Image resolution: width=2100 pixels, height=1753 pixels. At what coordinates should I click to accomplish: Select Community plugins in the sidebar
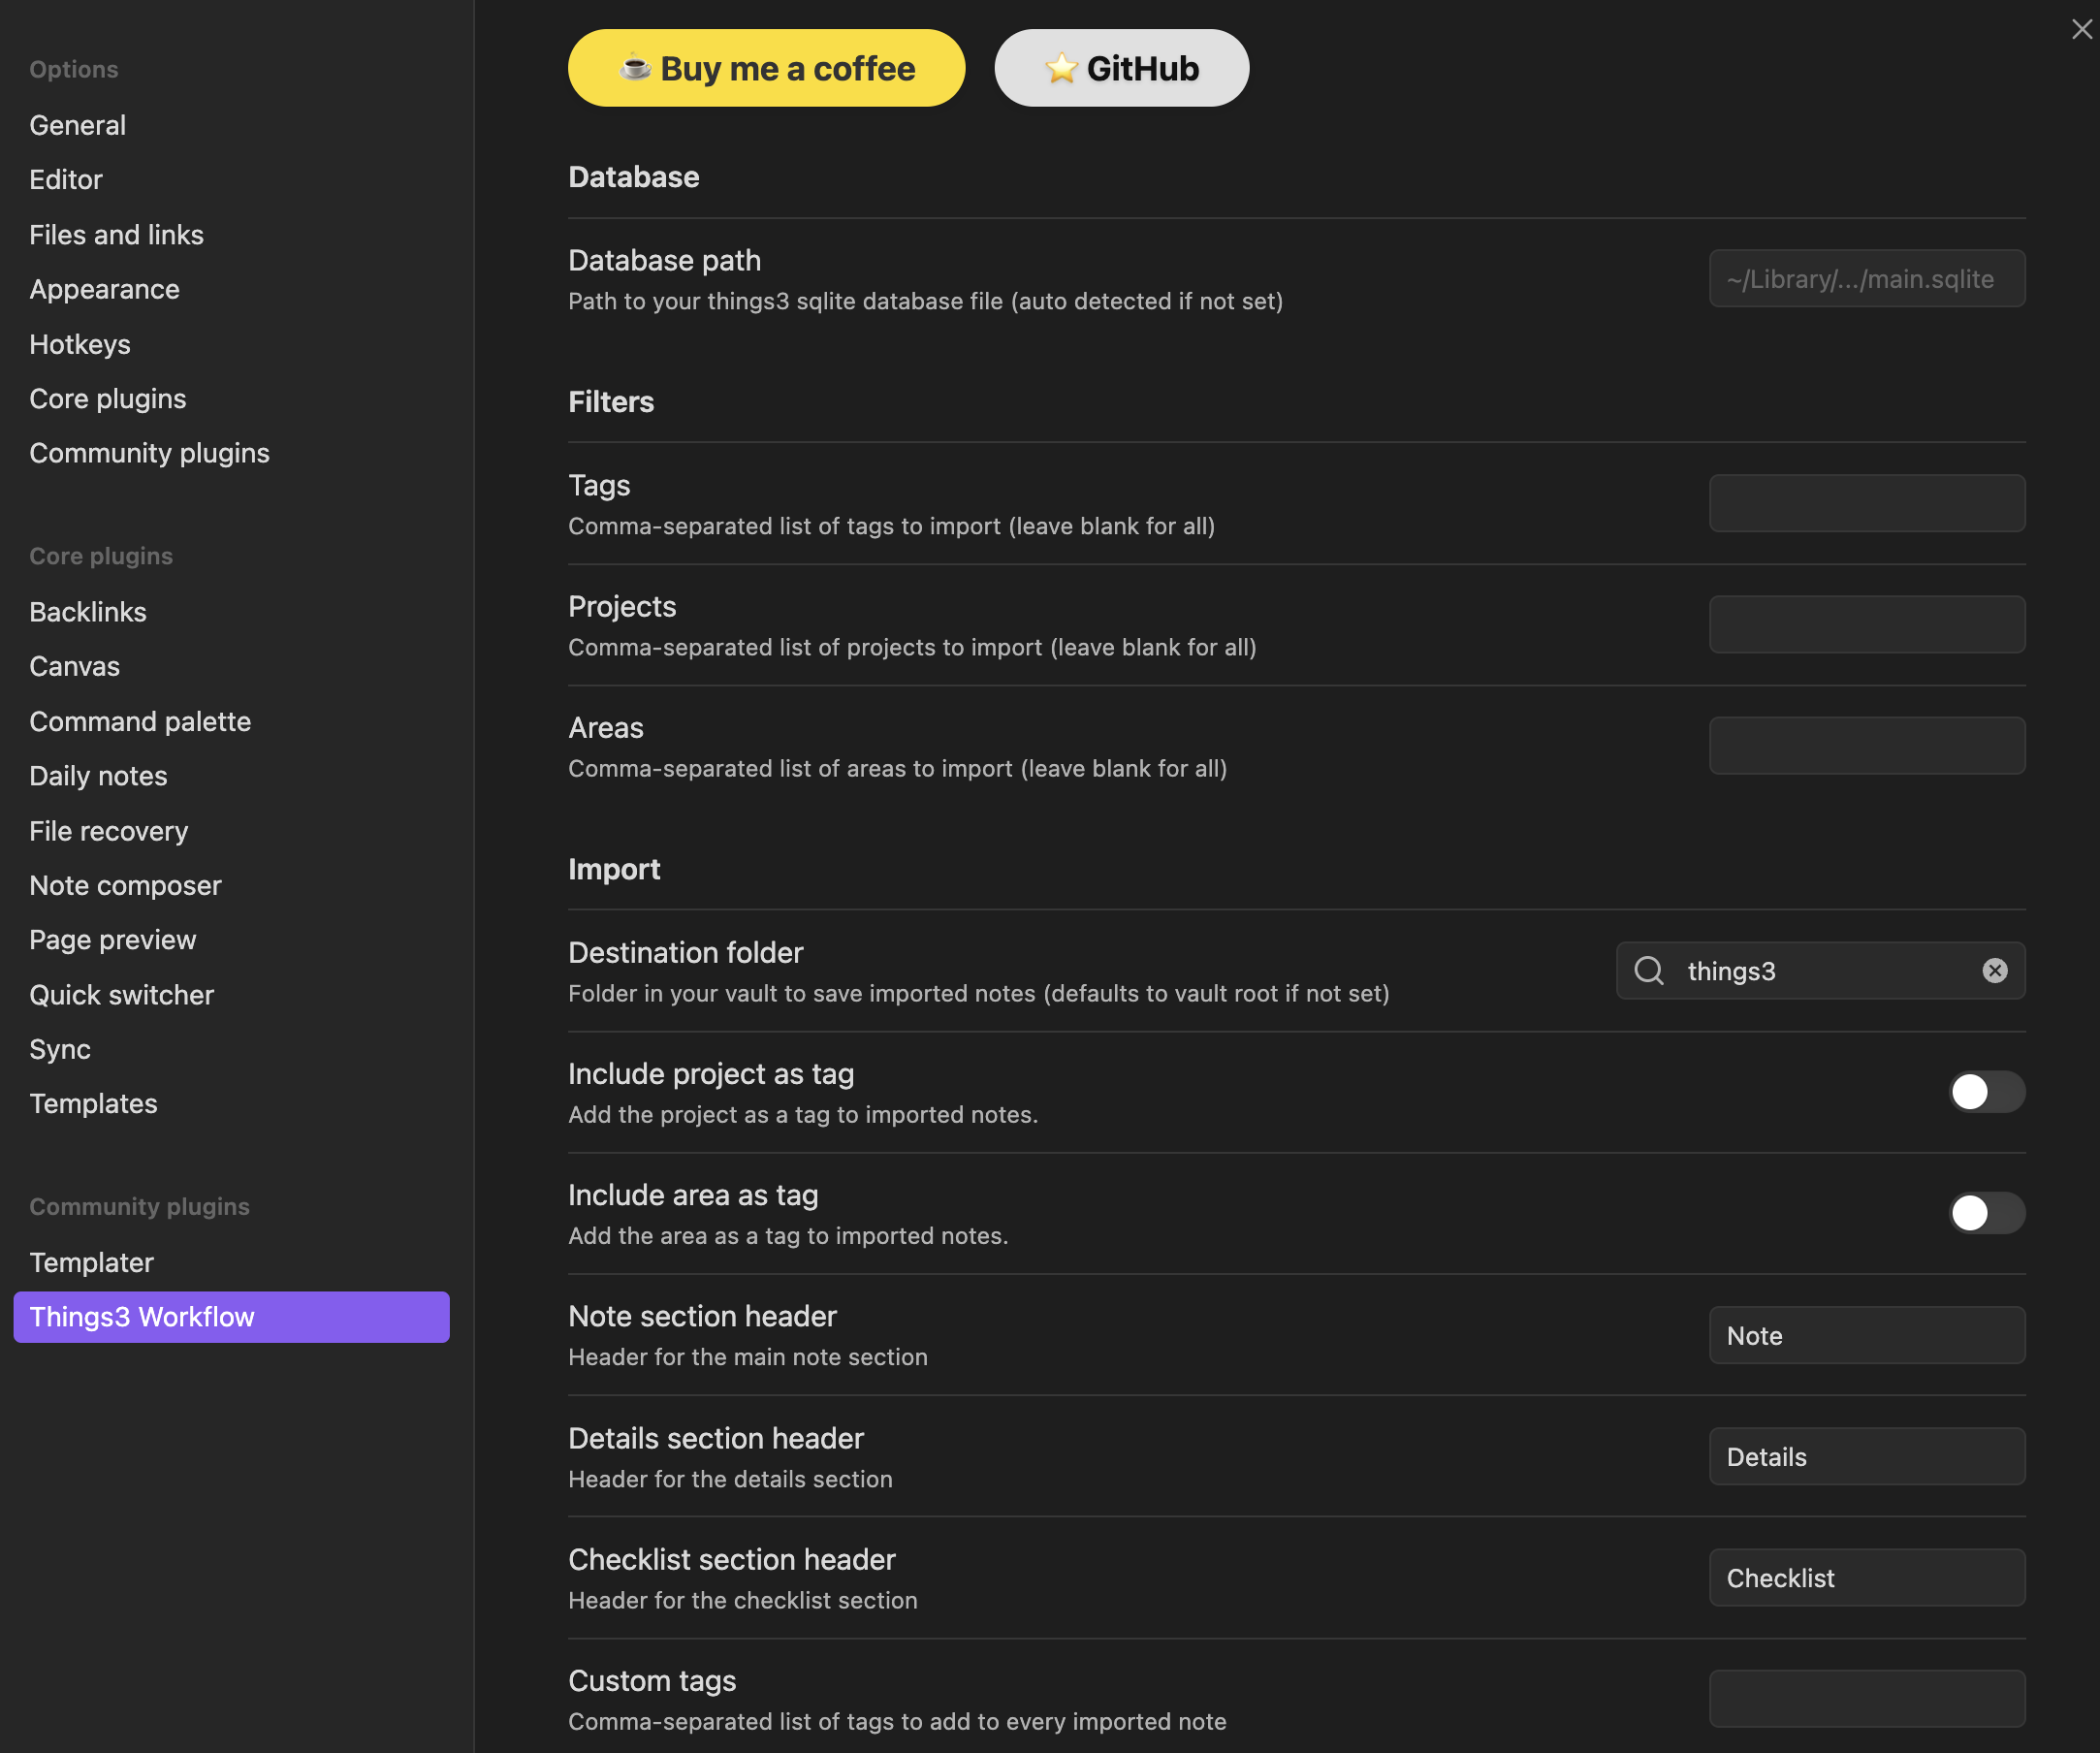tap(149, 452)
